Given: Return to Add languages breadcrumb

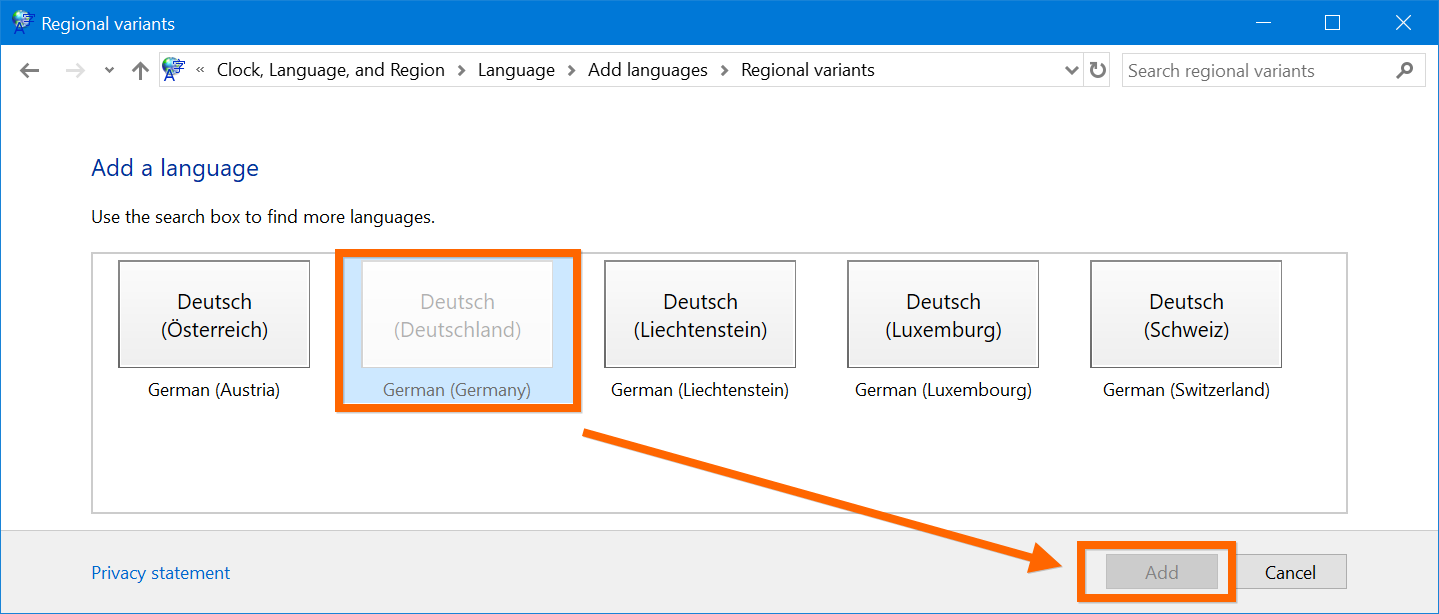Looking at the screenshot, I should point(647,71).
